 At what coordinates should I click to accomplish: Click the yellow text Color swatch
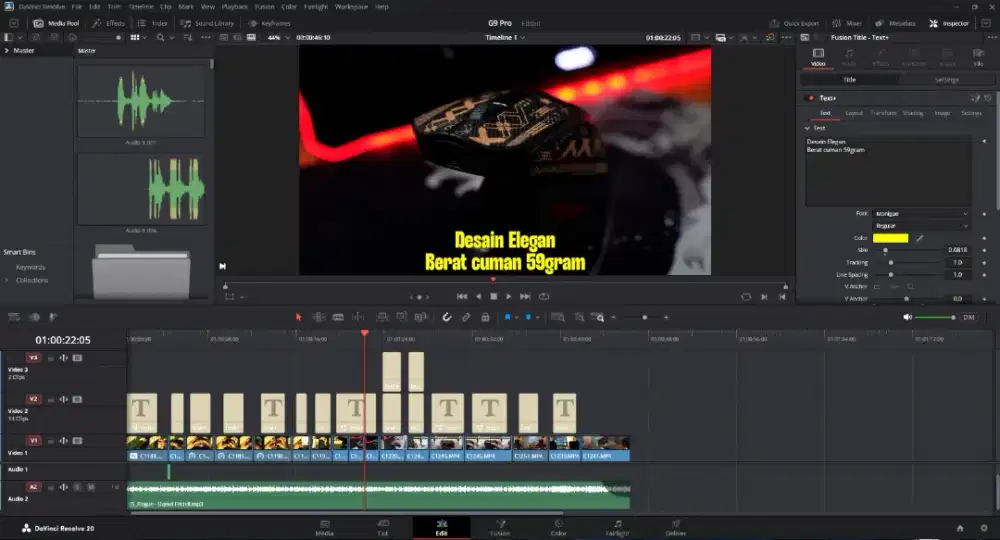[x=890, y=238]
